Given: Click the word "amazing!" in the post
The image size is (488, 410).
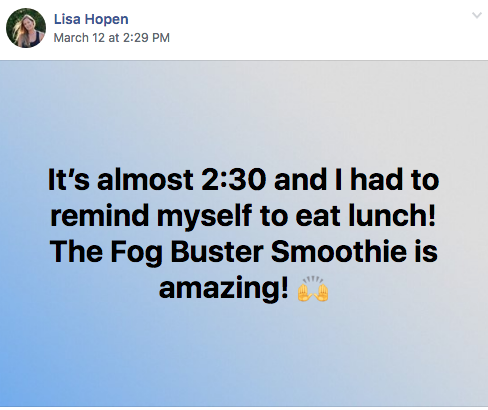Looking at the screenshot, I should point(223,289).
